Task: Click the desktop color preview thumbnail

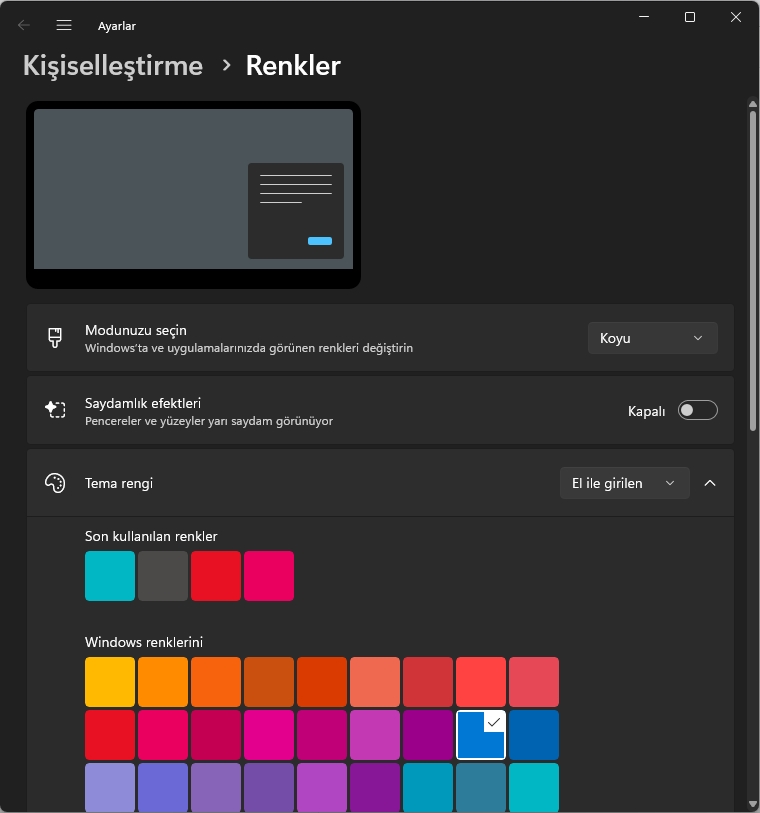Action: [x=193, y=195]
